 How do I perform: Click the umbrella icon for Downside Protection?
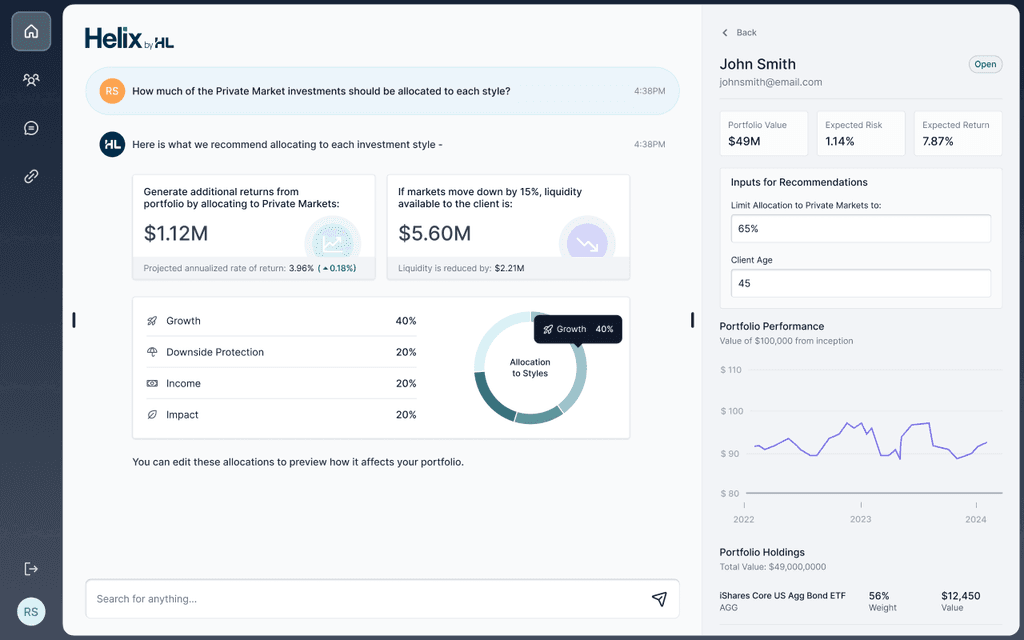click(x=152, y=352)
